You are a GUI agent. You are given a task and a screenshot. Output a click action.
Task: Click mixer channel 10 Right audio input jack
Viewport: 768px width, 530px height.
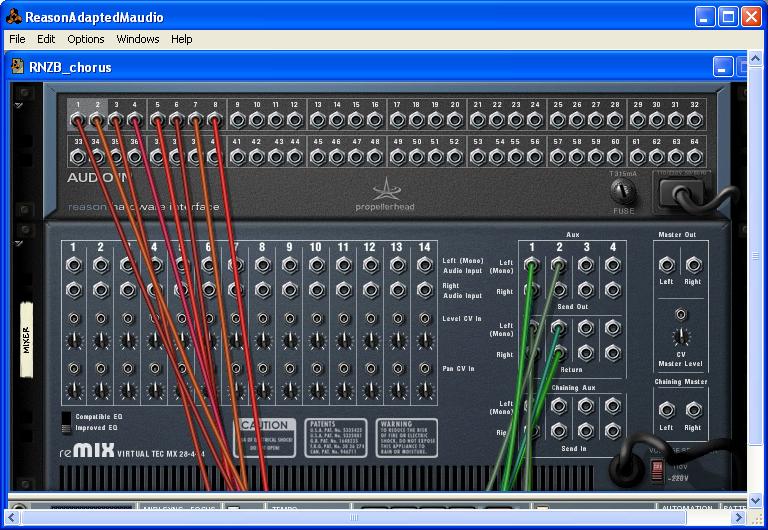coord(317,290)
